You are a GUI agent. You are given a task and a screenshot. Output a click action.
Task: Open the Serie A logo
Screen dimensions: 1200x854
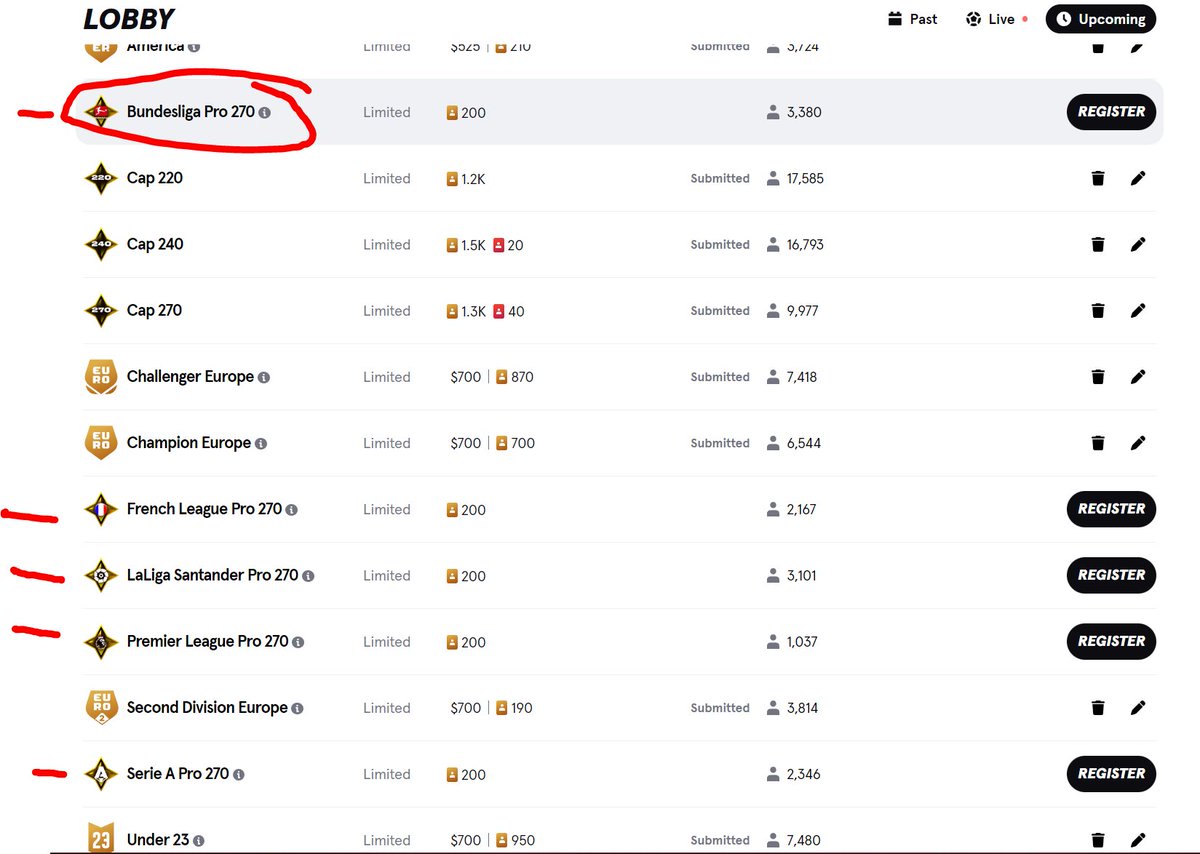(101, 773)
